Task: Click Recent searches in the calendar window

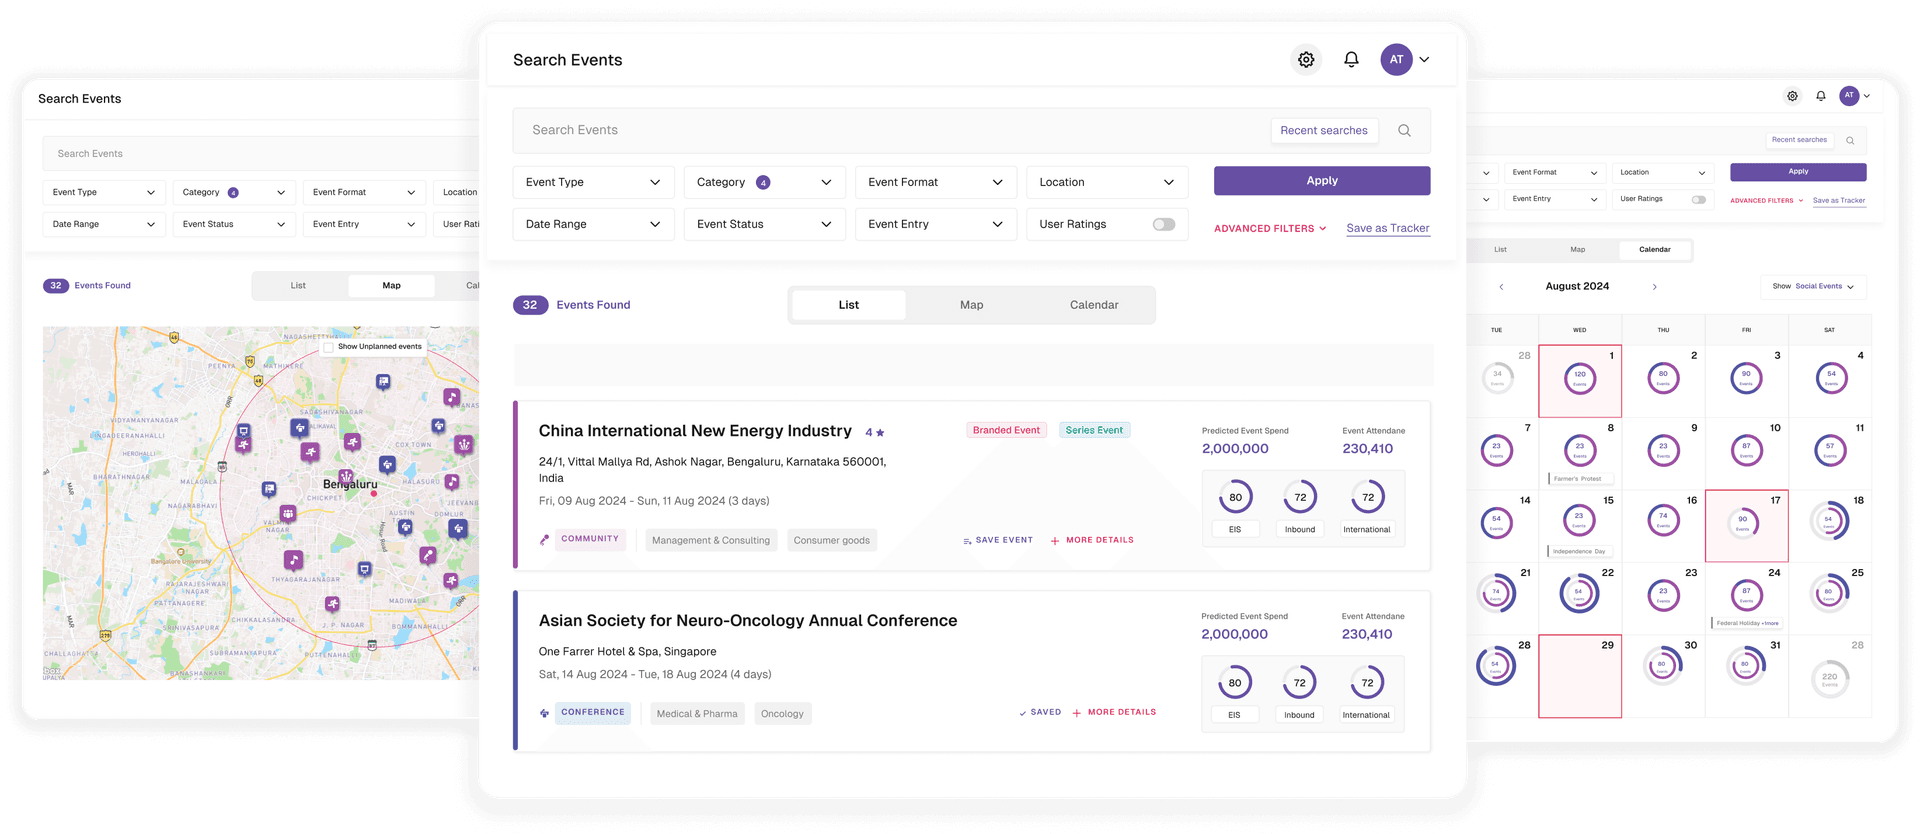Action: [x=1799, y=140]
